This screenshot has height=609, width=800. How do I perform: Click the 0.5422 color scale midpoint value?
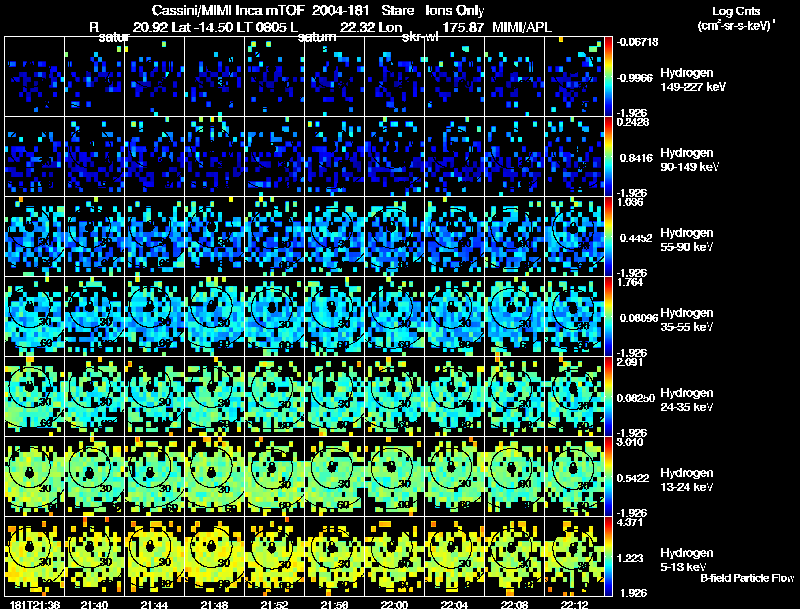click(634, 478)
